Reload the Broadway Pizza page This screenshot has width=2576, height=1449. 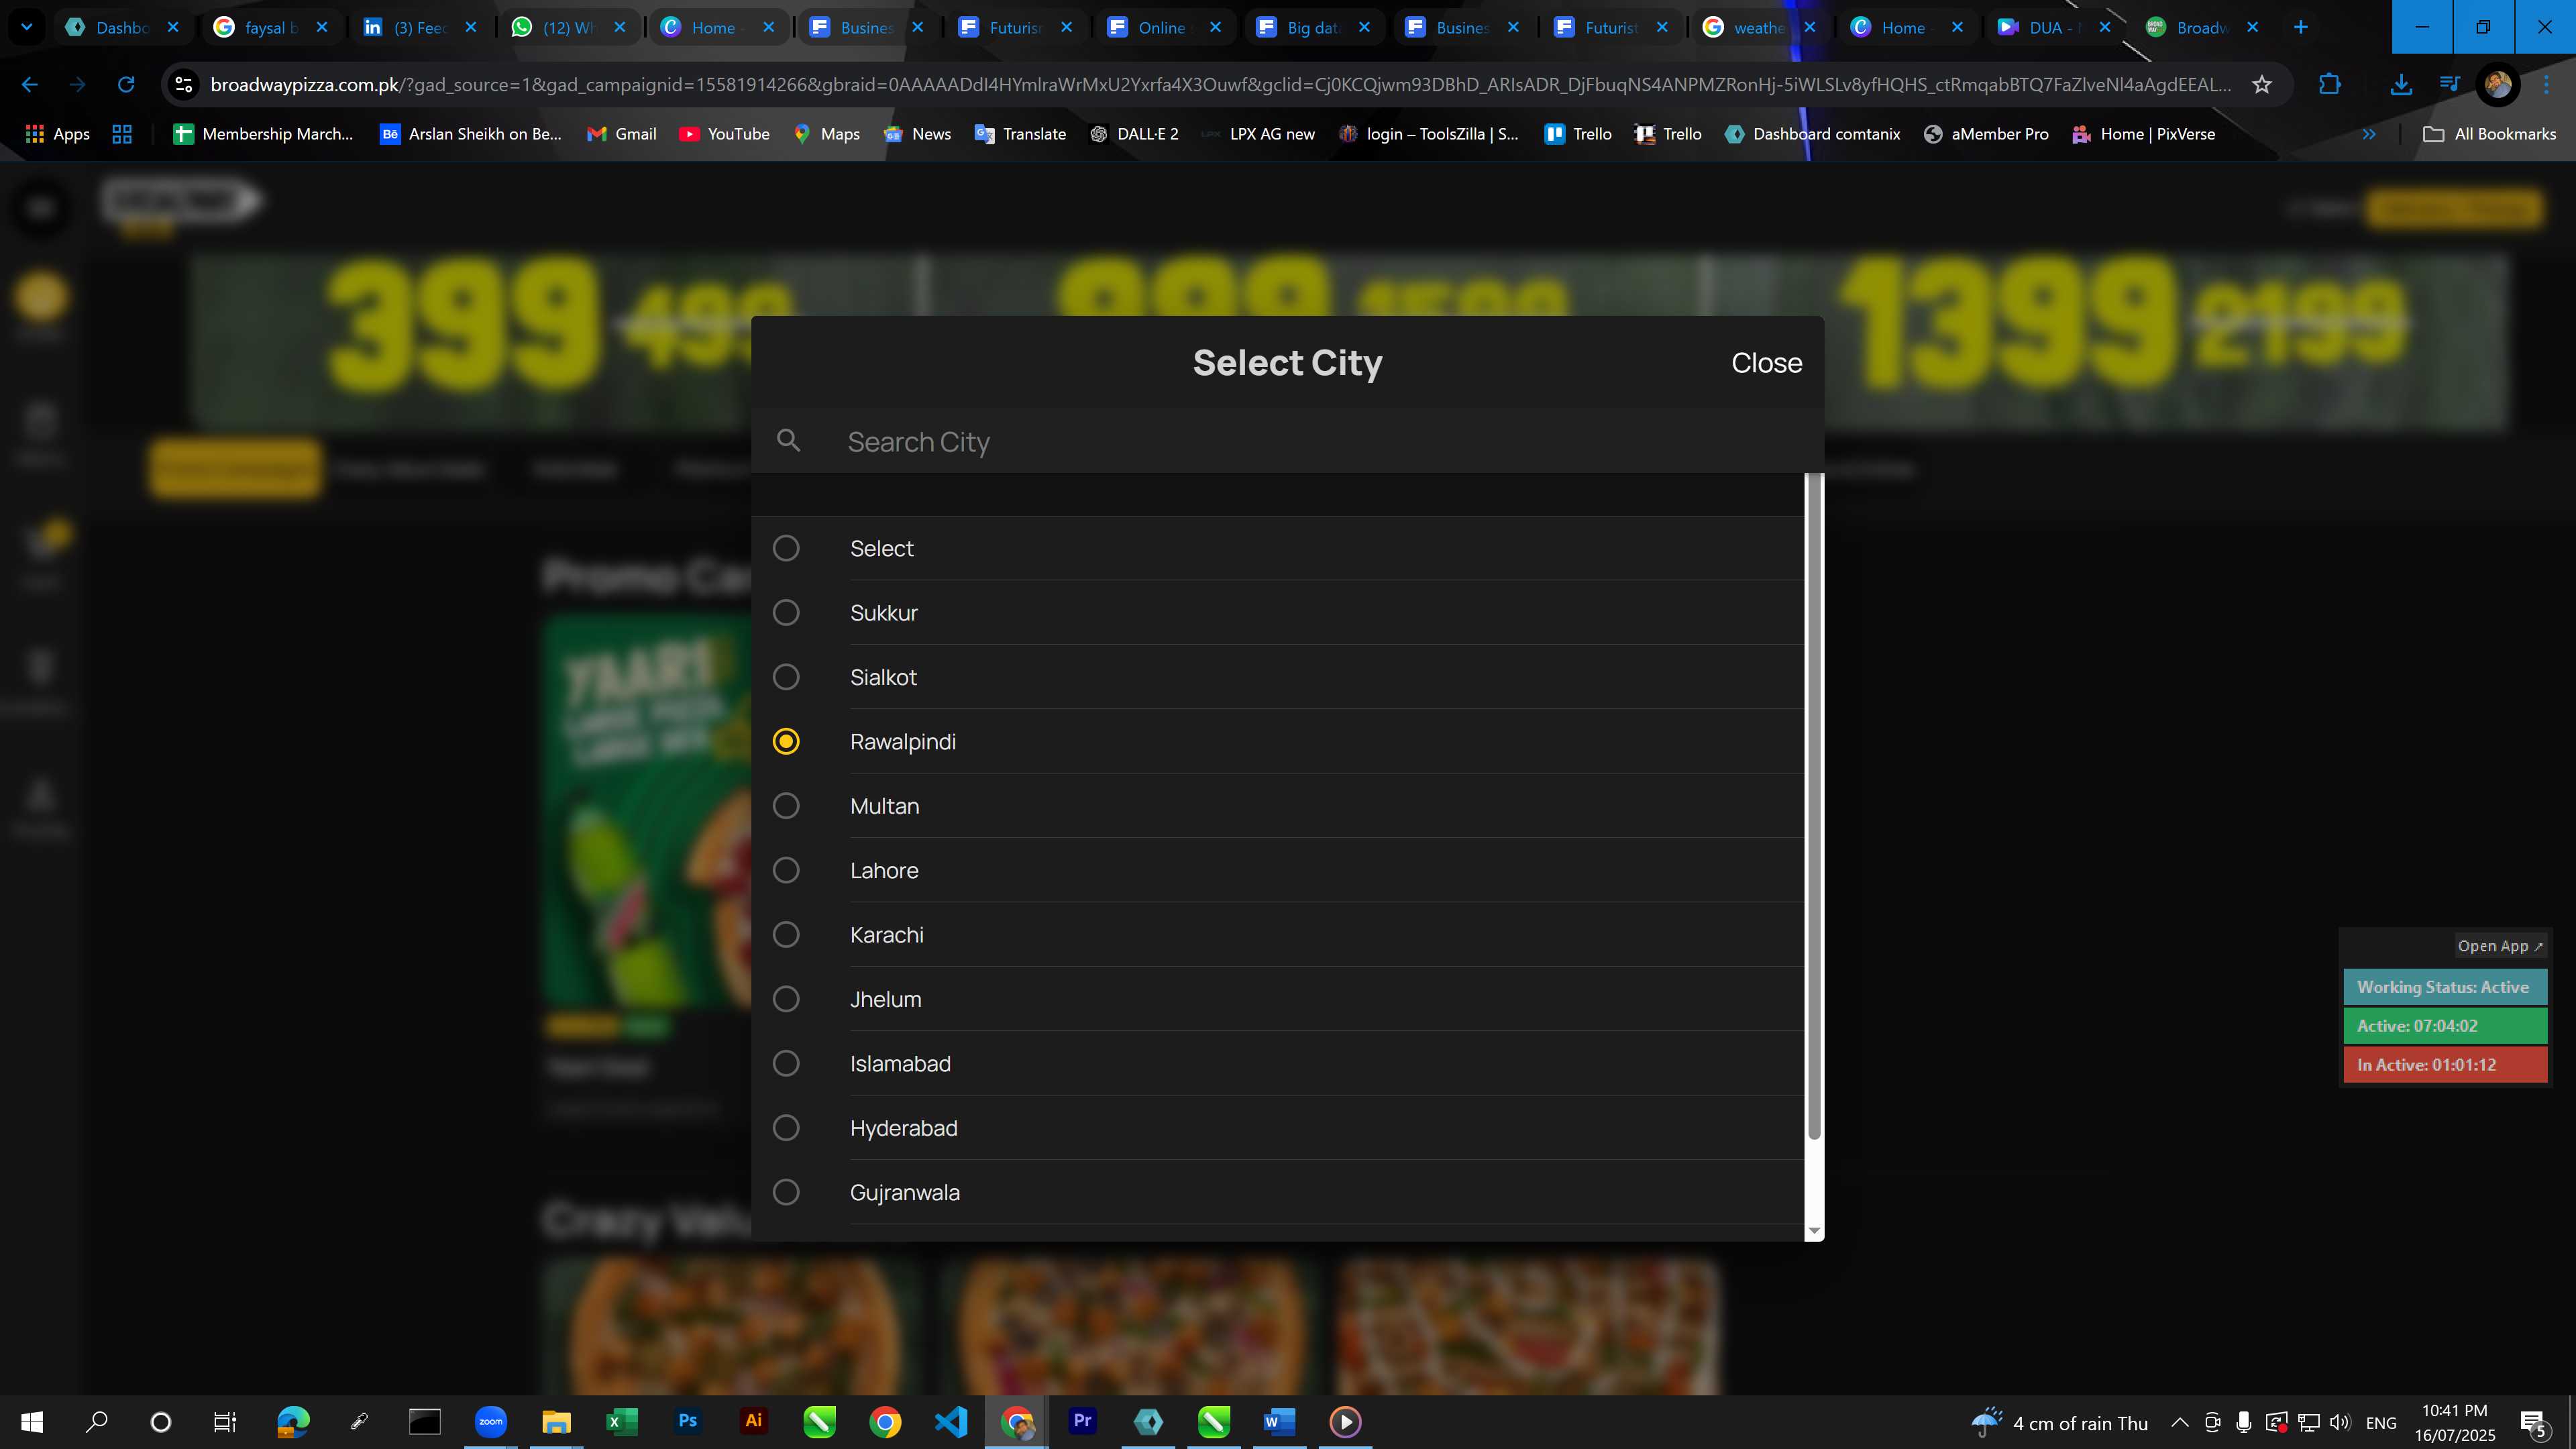pos(126,85)
